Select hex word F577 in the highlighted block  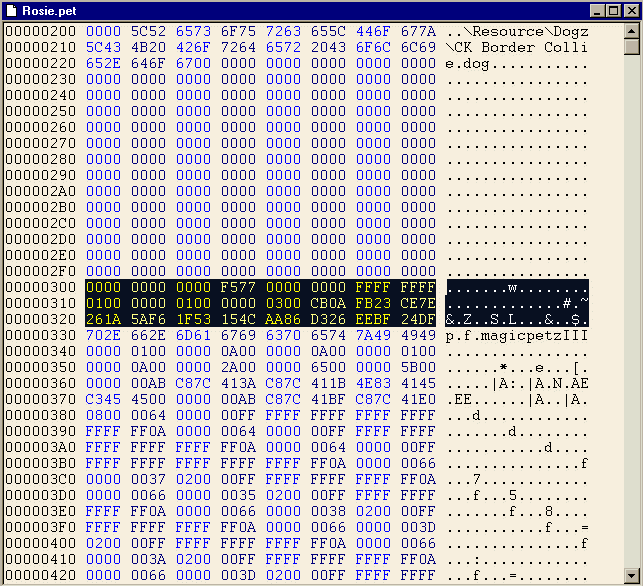pyautogui.click(x=238, y=288)
